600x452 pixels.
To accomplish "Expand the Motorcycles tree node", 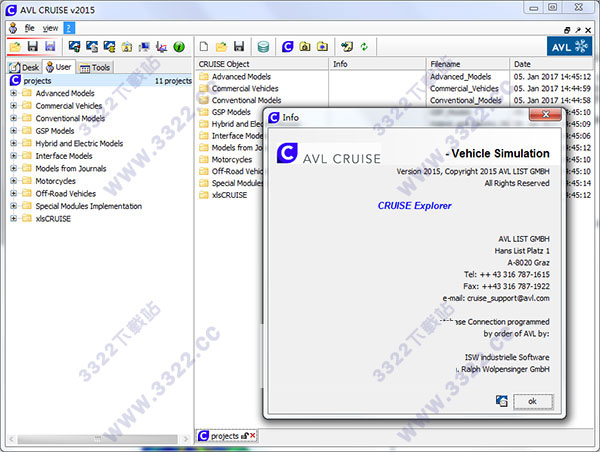I will (14, 181).
